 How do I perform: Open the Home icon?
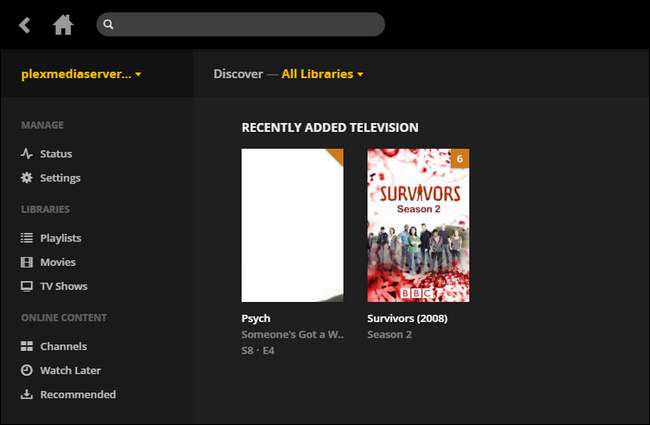point(63,25)
